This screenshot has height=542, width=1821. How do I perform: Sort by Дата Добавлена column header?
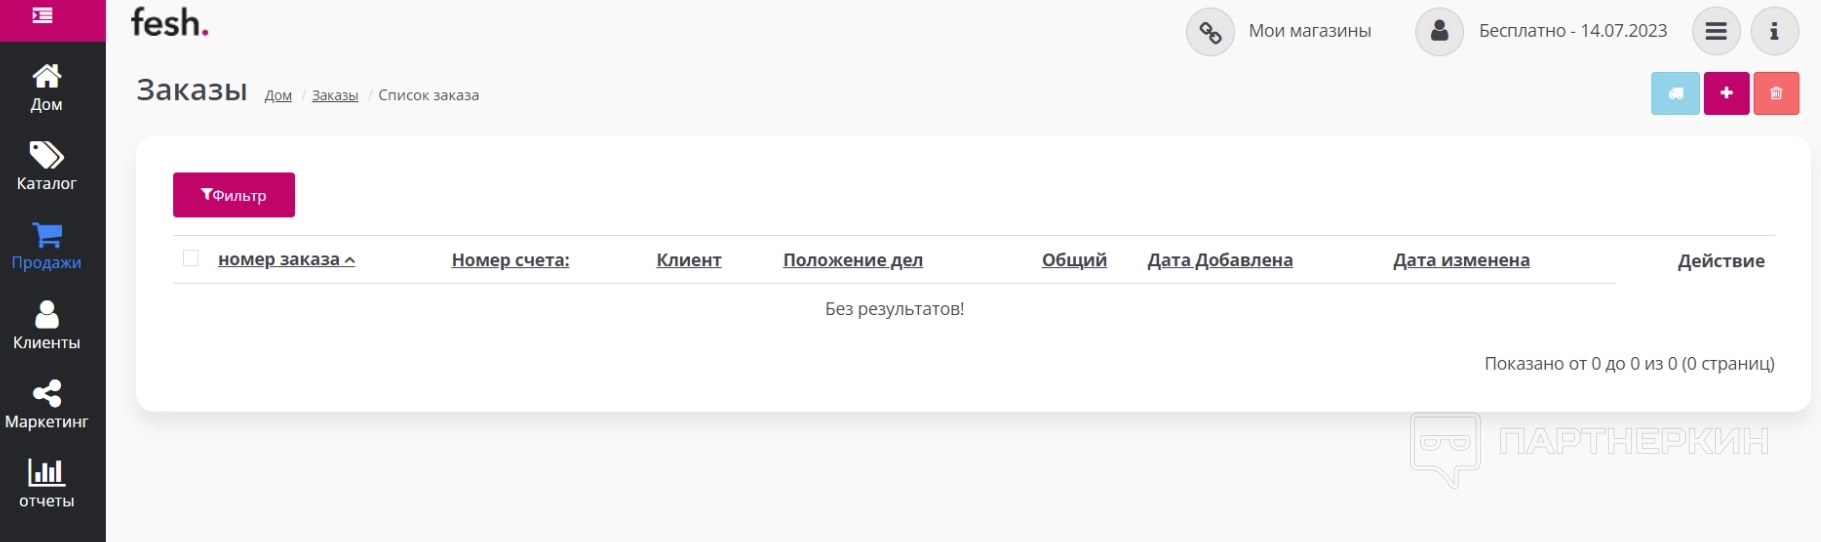(1219, 260)
